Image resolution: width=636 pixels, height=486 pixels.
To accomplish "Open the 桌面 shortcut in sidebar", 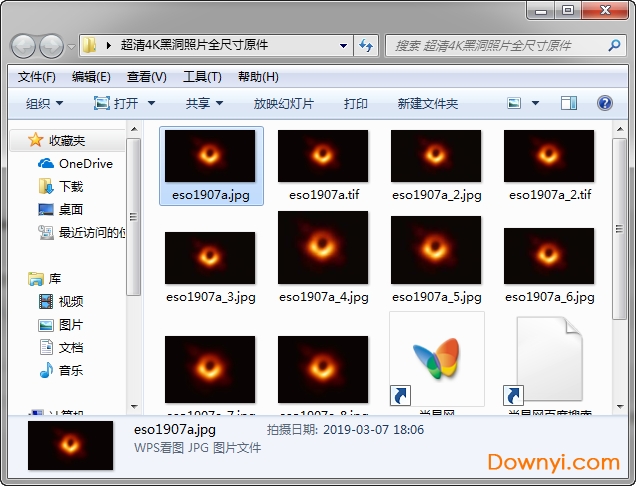I will (70, 209).
